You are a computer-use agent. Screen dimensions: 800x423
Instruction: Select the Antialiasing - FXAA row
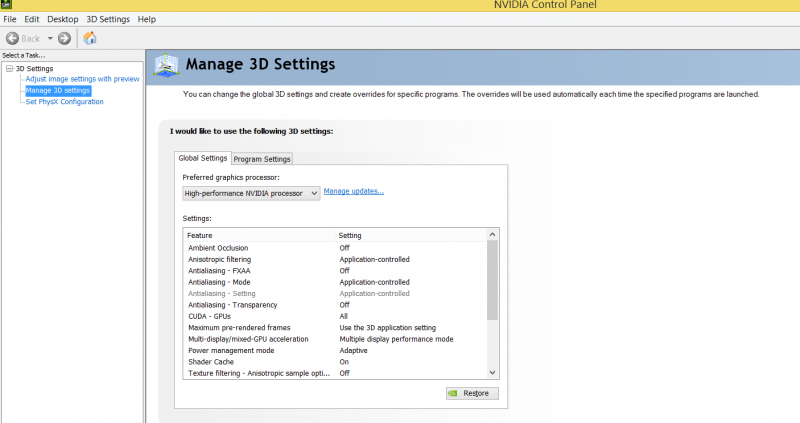click(335, 271)
